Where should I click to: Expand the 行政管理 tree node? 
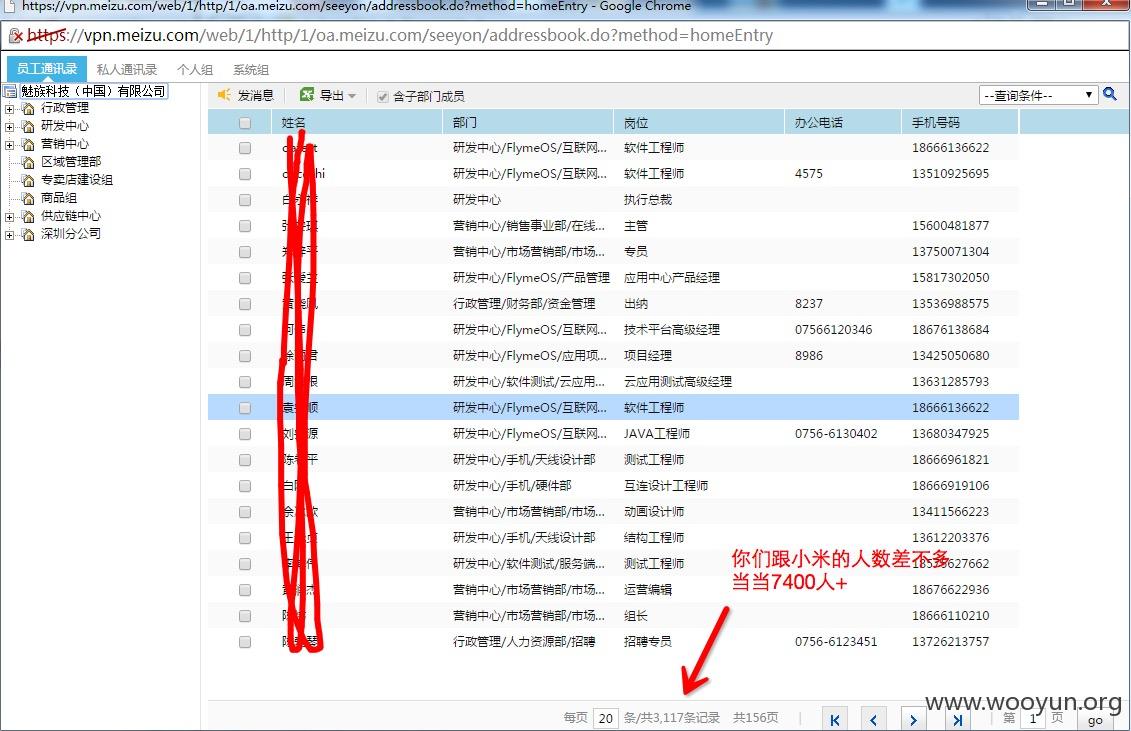tap(9, 109)
